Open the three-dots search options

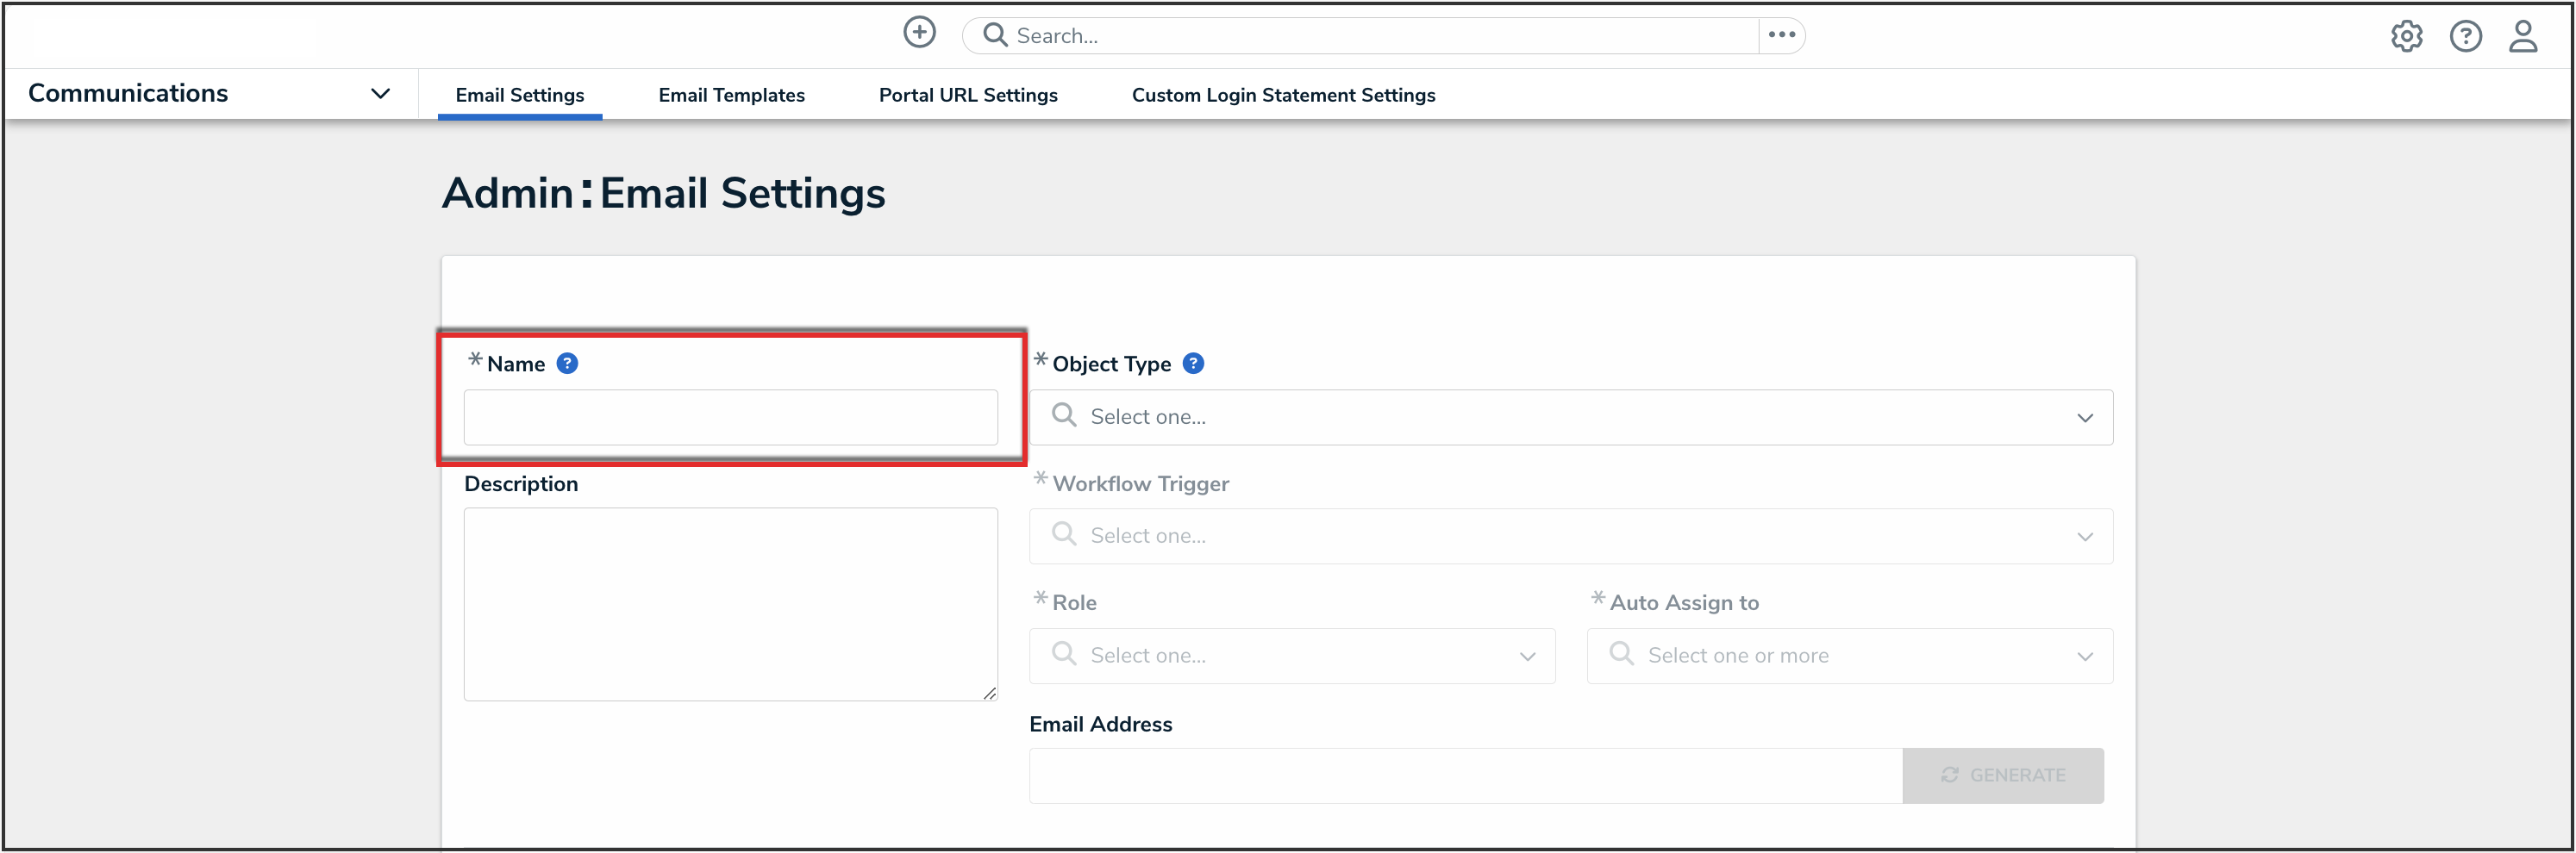[1781, 35]
